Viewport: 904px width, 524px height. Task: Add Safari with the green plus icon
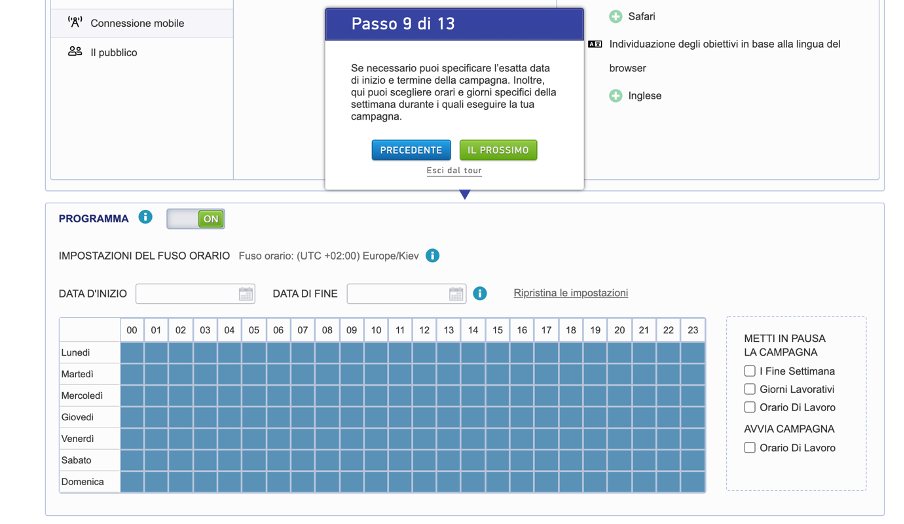pyautogui.click(x=616, y=17)
